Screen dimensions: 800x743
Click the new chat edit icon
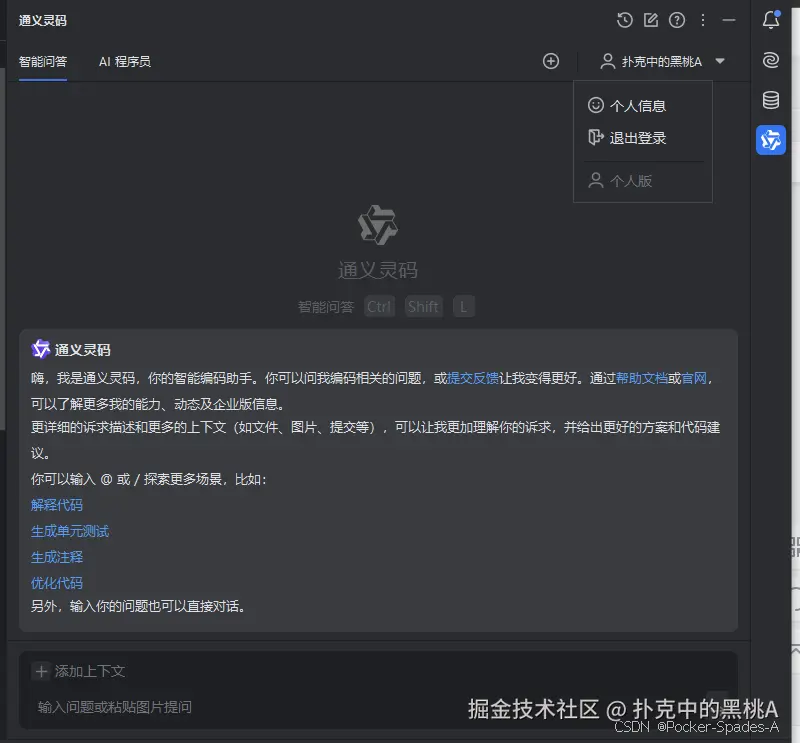coord(651,20)
